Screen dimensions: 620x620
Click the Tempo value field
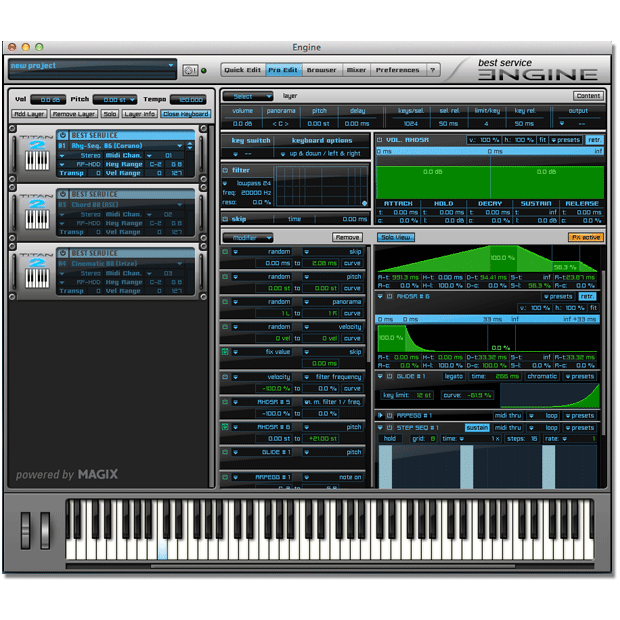click(187, 100)
